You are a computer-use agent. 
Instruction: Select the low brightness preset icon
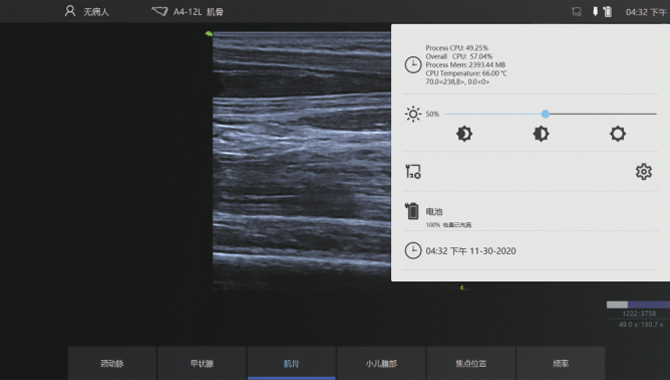(x=464, y=134)
